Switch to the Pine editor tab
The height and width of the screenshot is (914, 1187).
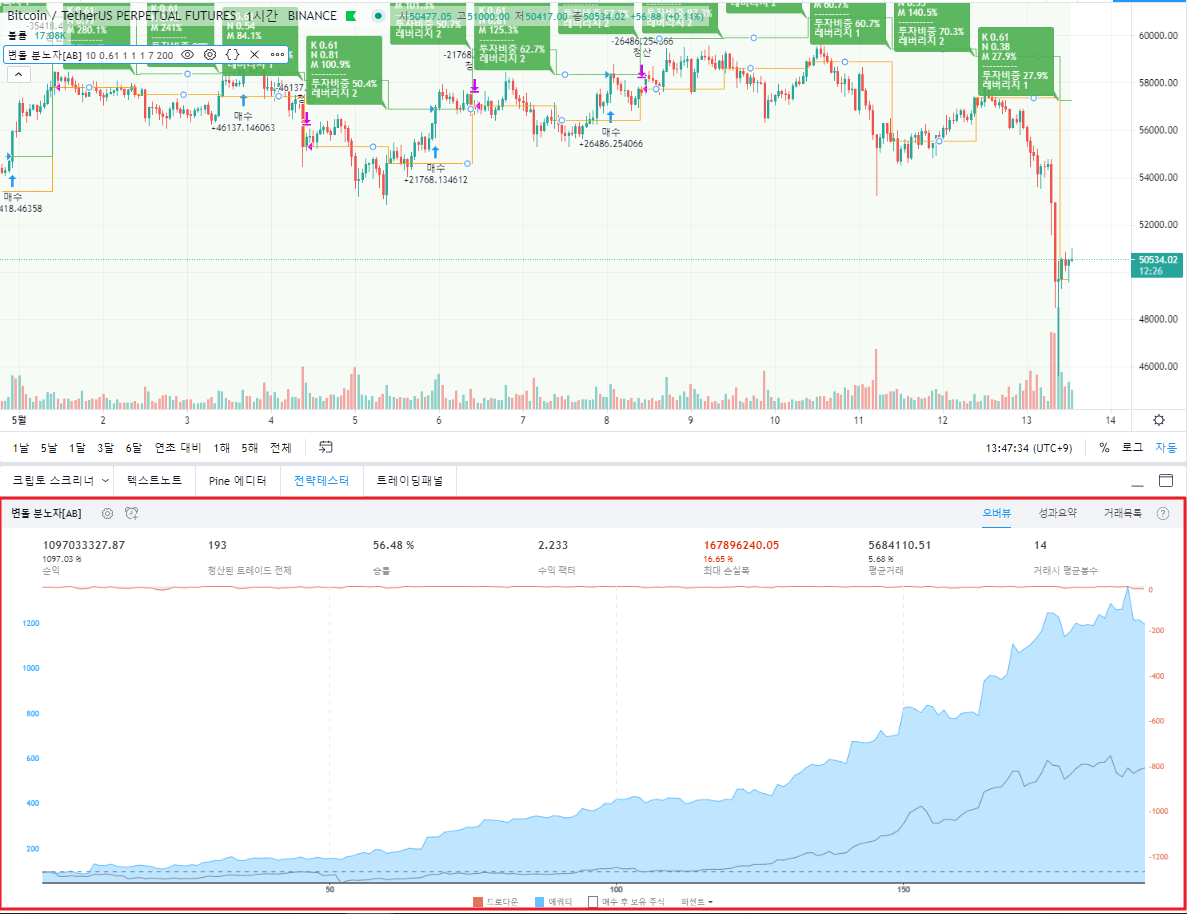(237, 481)
